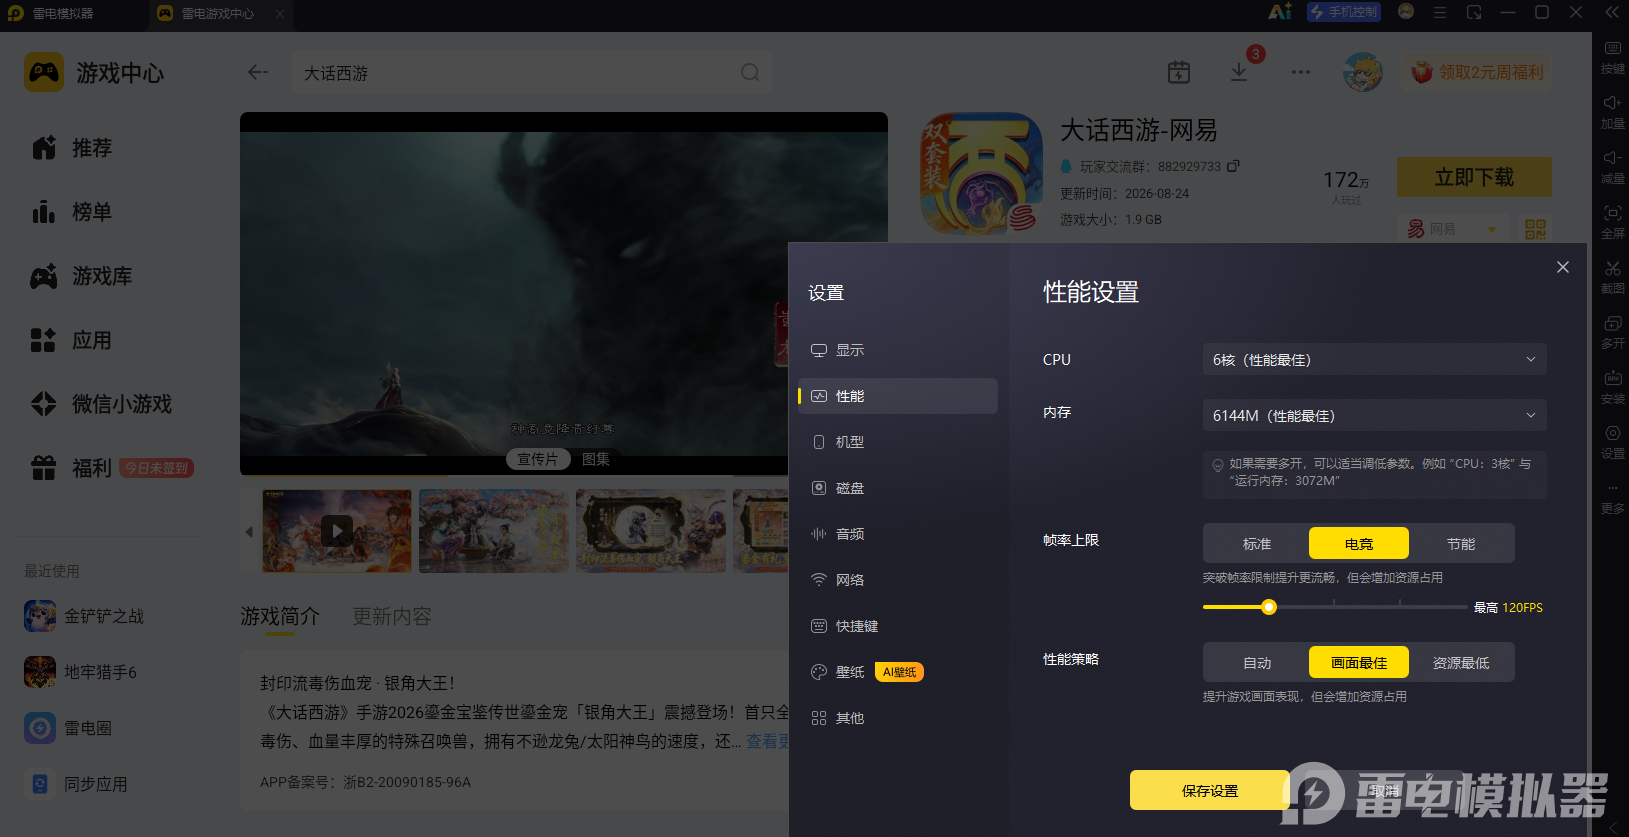Expand the CPU cores dropdown
The image size is (1629, 837).
[x=1374, y=359]
